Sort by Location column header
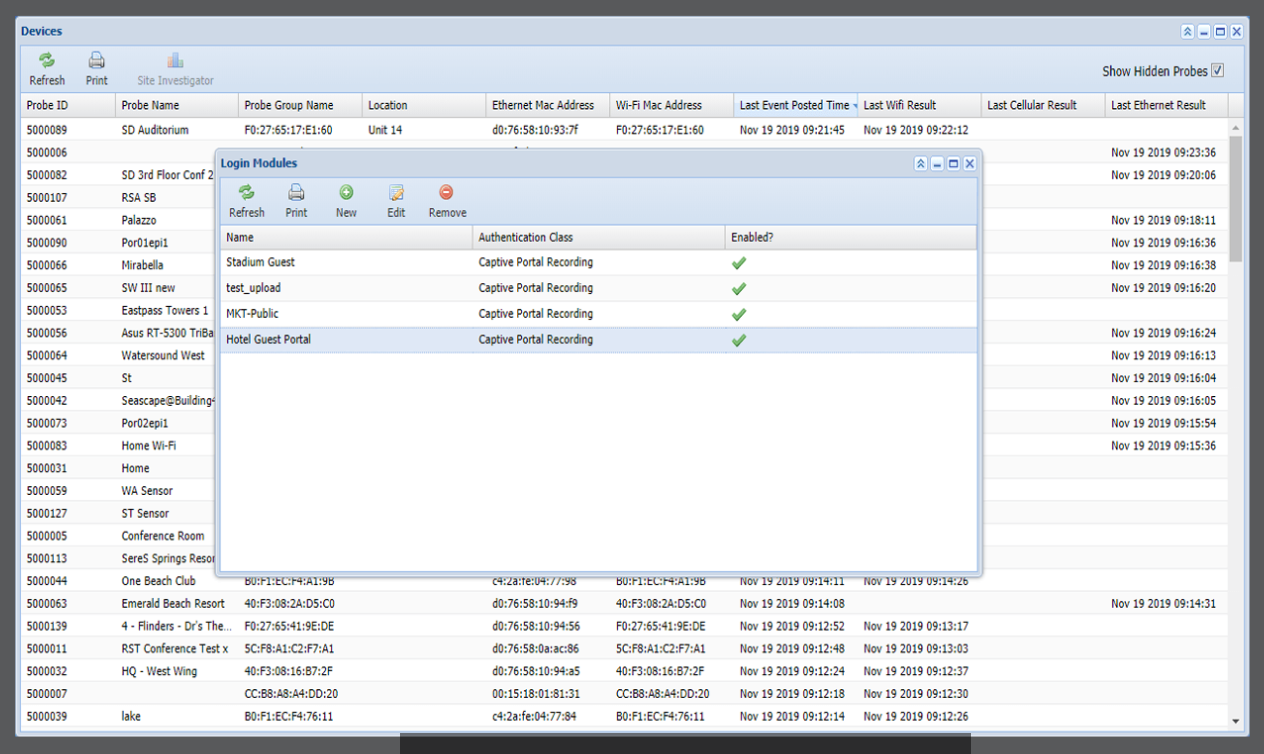The image size is (1264, 754). point(424,105)
